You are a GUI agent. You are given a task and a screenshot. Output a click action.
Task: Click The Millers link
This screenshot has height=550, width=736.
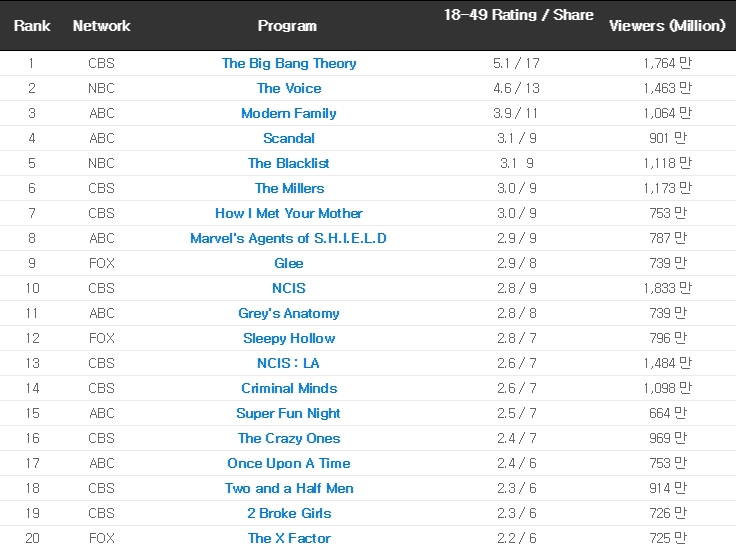(289, 188)
